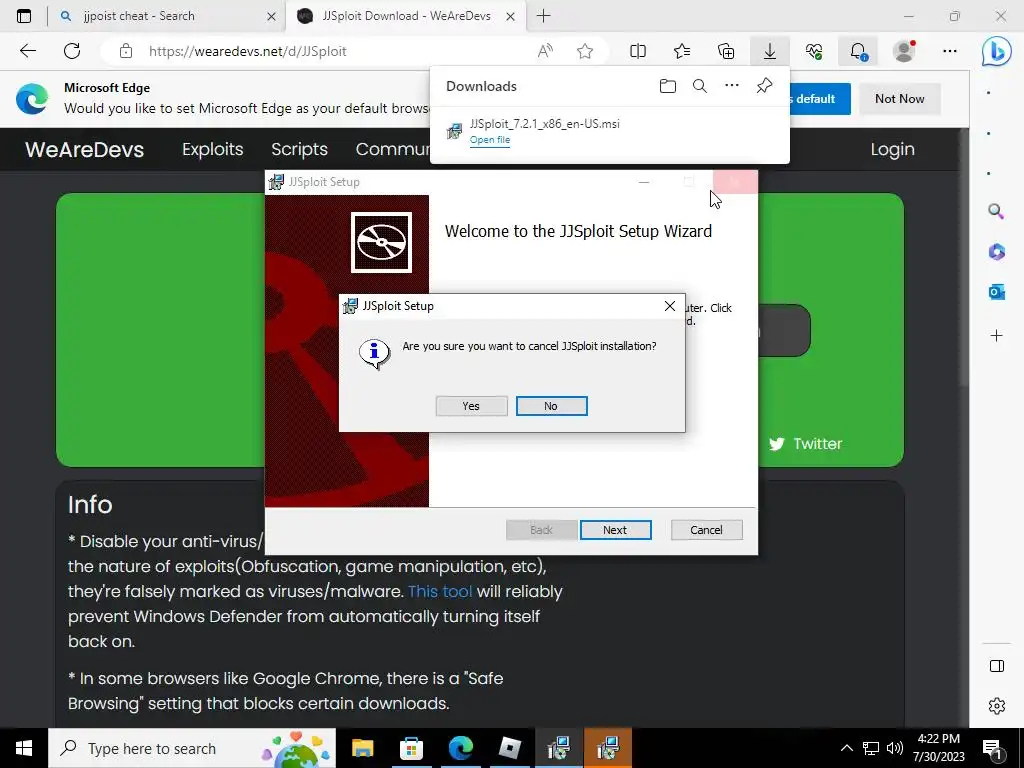Viewport: 1024px width, 768px height.
Task: Open the tab actions menu icon
Action: point(24,16)
